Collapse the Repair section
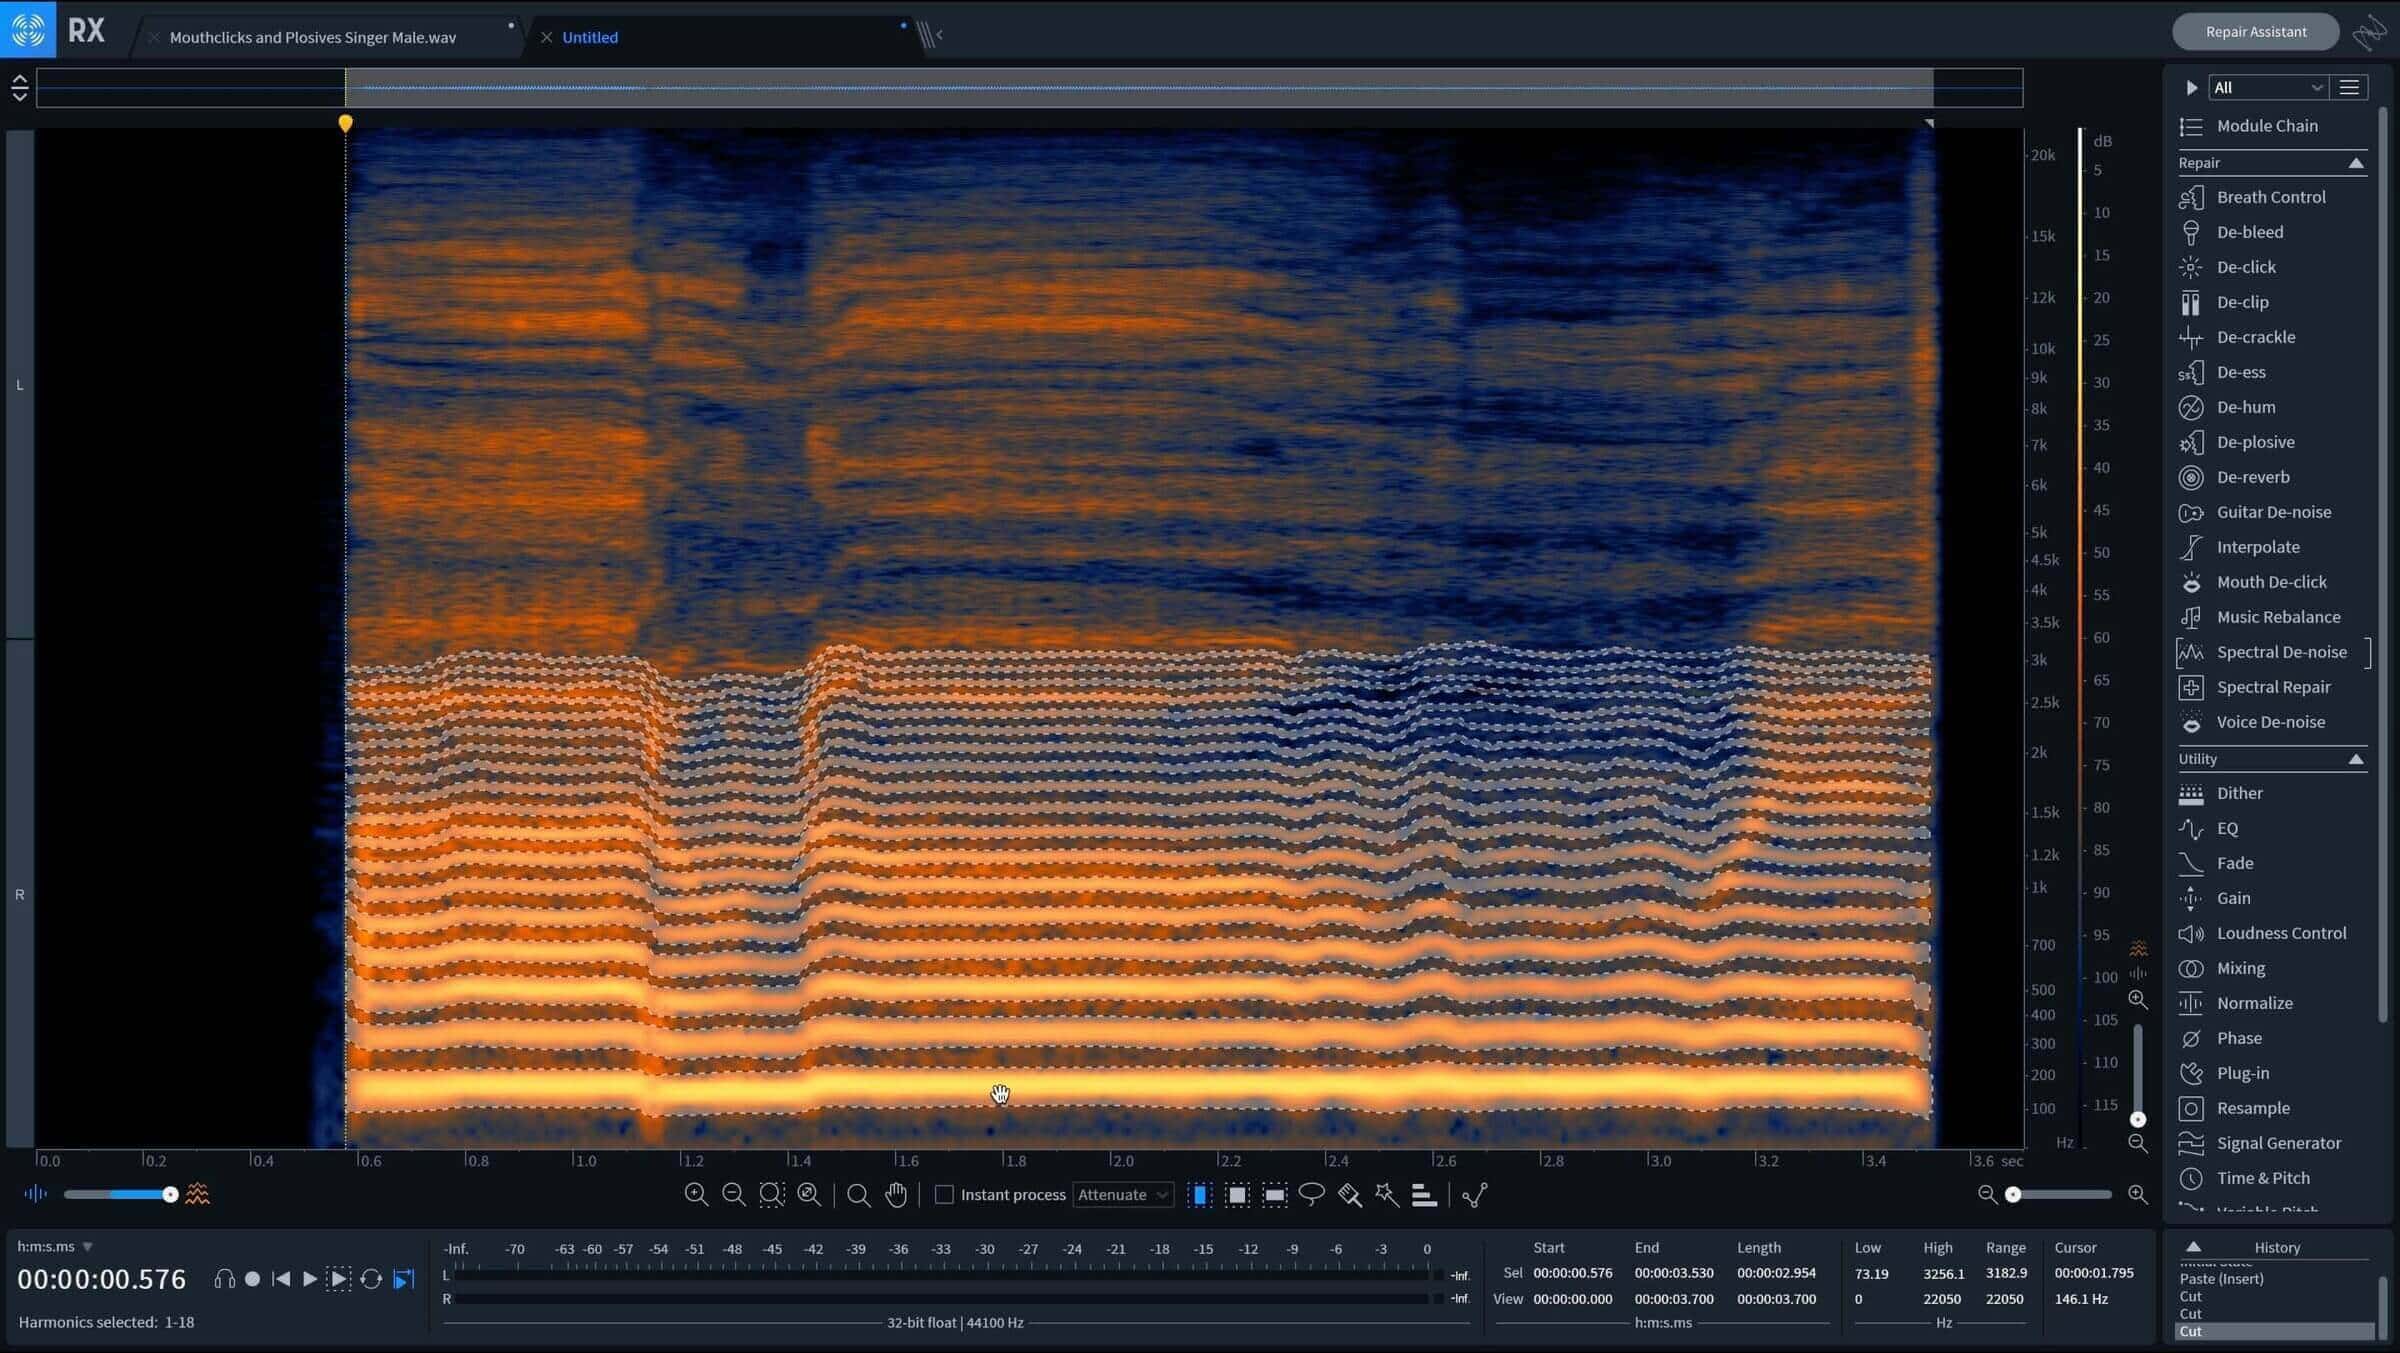This screenshot has width=2400, height=1353. 2356,163
